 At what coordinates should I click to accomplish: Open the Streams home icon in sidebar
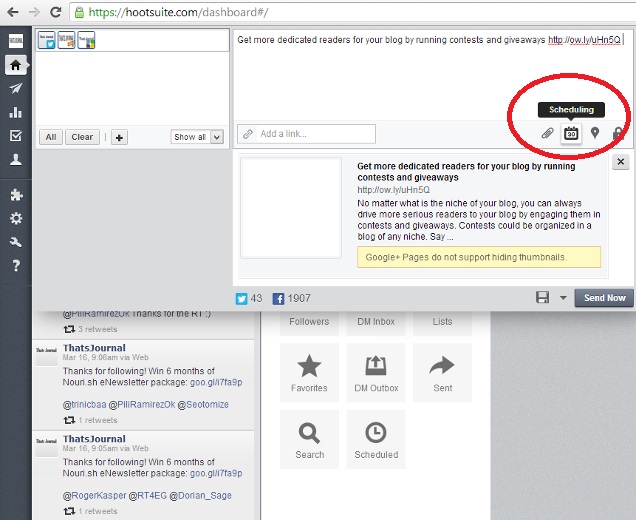pyautogui.click(x=16, y=65)
